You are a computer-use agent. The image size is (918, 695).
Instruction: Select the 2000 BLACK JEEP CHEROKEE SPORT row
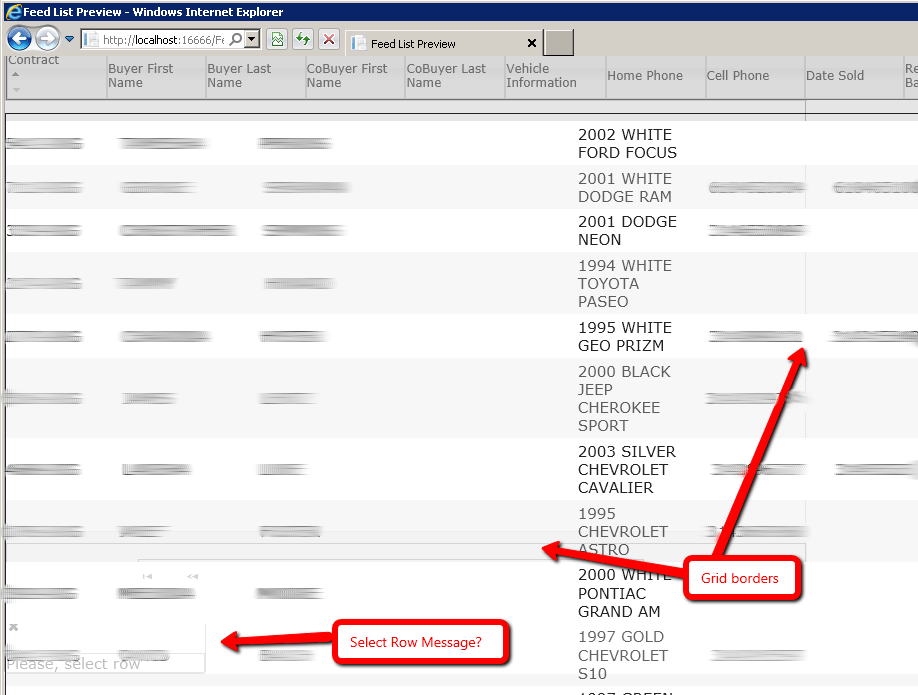click(x=461, y=399)
